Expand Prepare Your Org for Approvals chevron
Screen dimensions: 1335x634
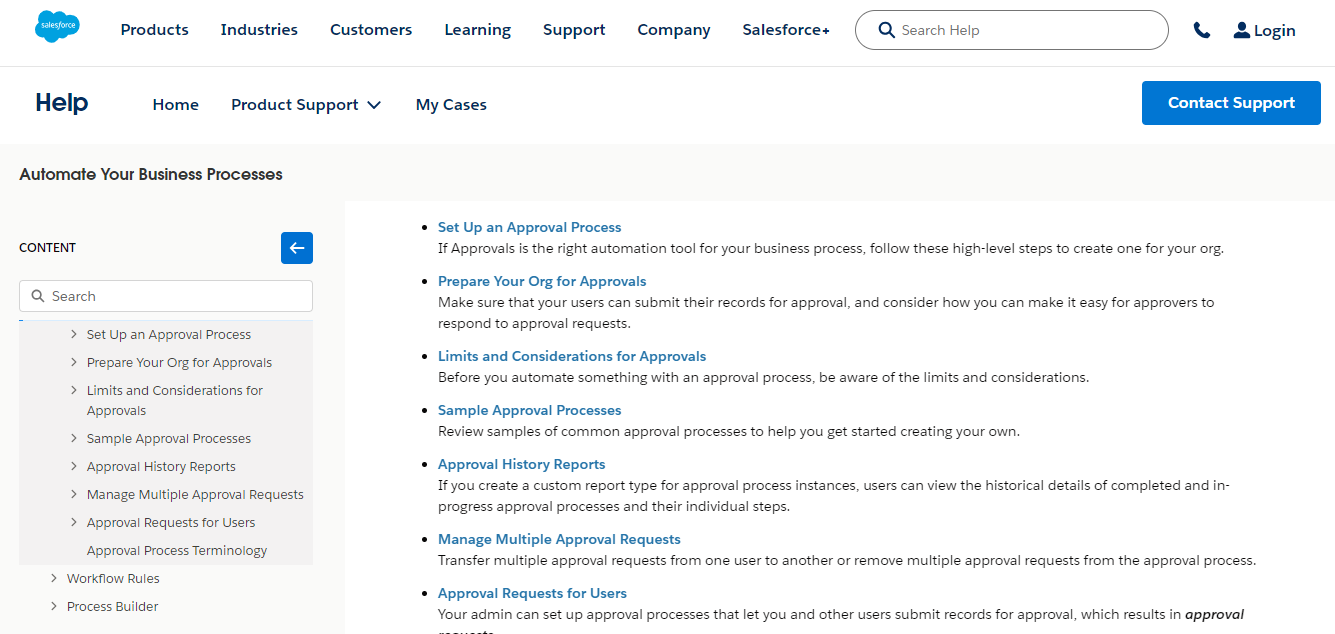point(74,362)
